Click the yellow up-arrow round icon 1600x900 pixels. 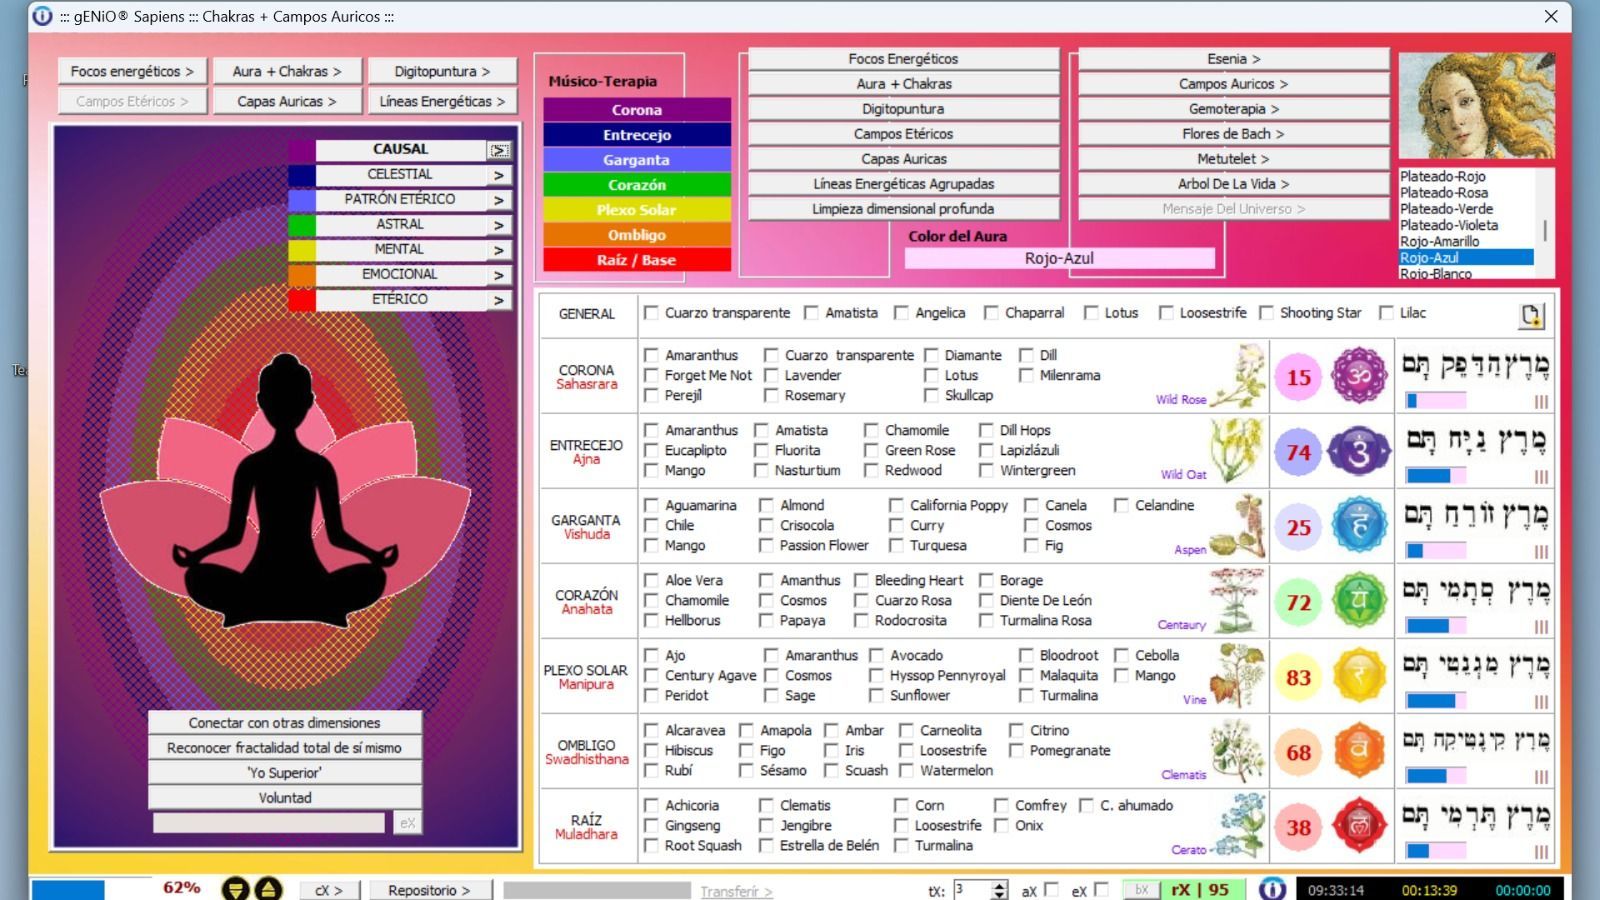(x=268, y=889)
